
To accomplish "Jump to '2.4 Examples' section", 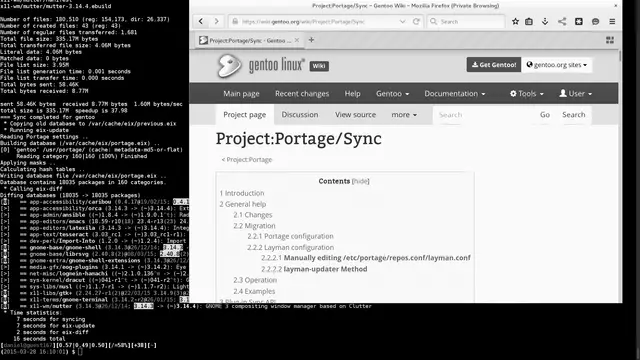I will 254,291.
